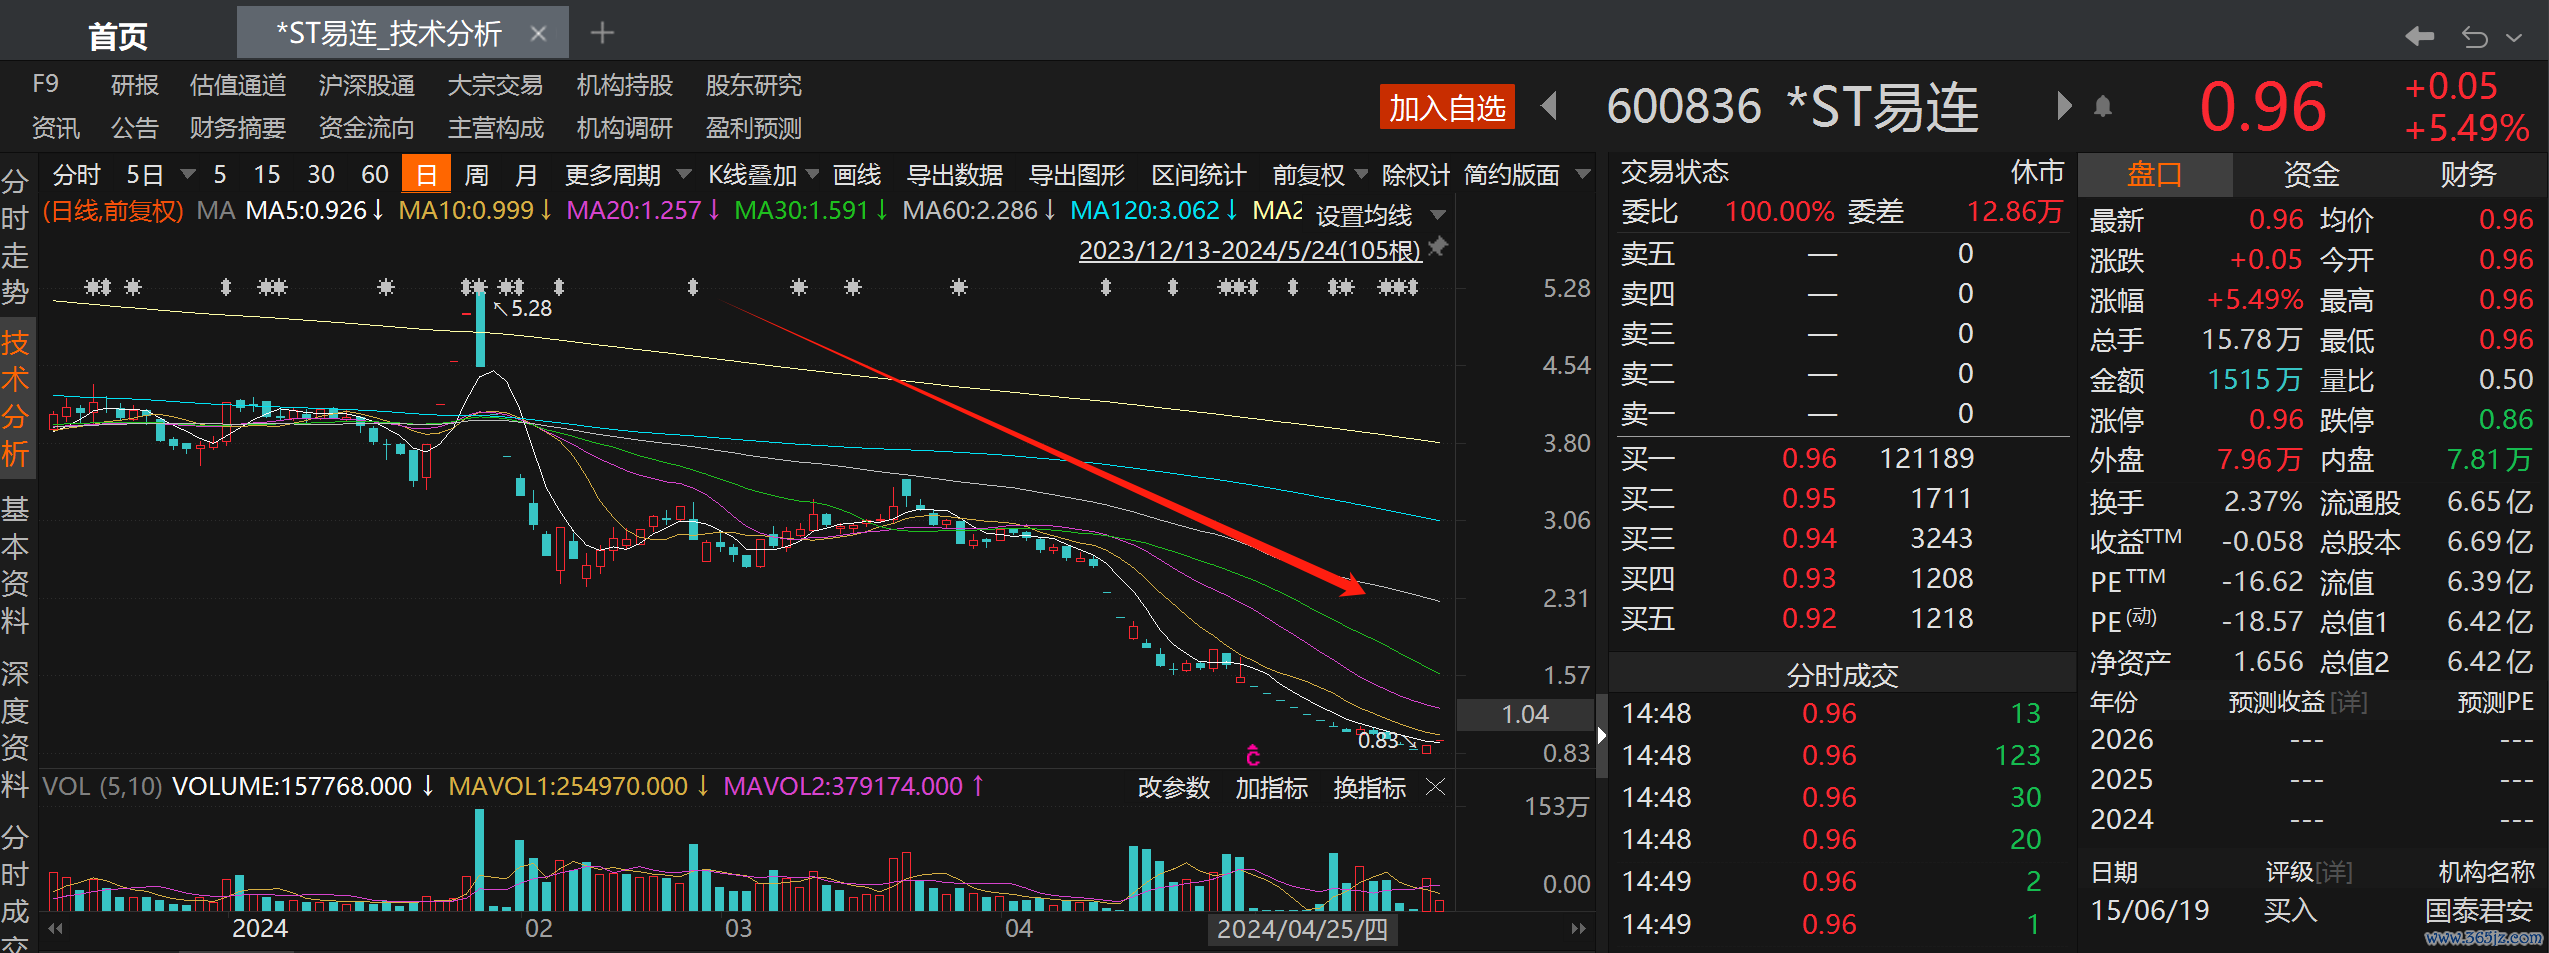Click the back arrow at the top right
This screenshot has width=2549, height=953.
pos(2419,37)
